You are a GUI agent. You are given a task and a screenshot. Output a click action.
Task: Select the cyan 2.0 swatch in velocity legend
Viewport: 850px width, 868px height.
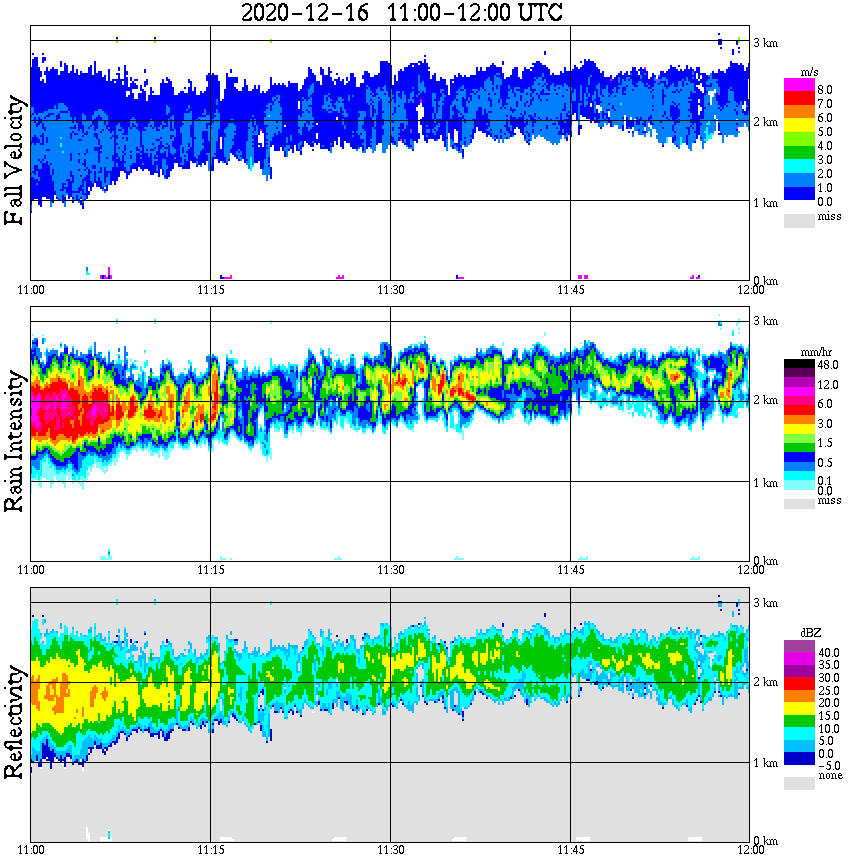tap(800, 166)
